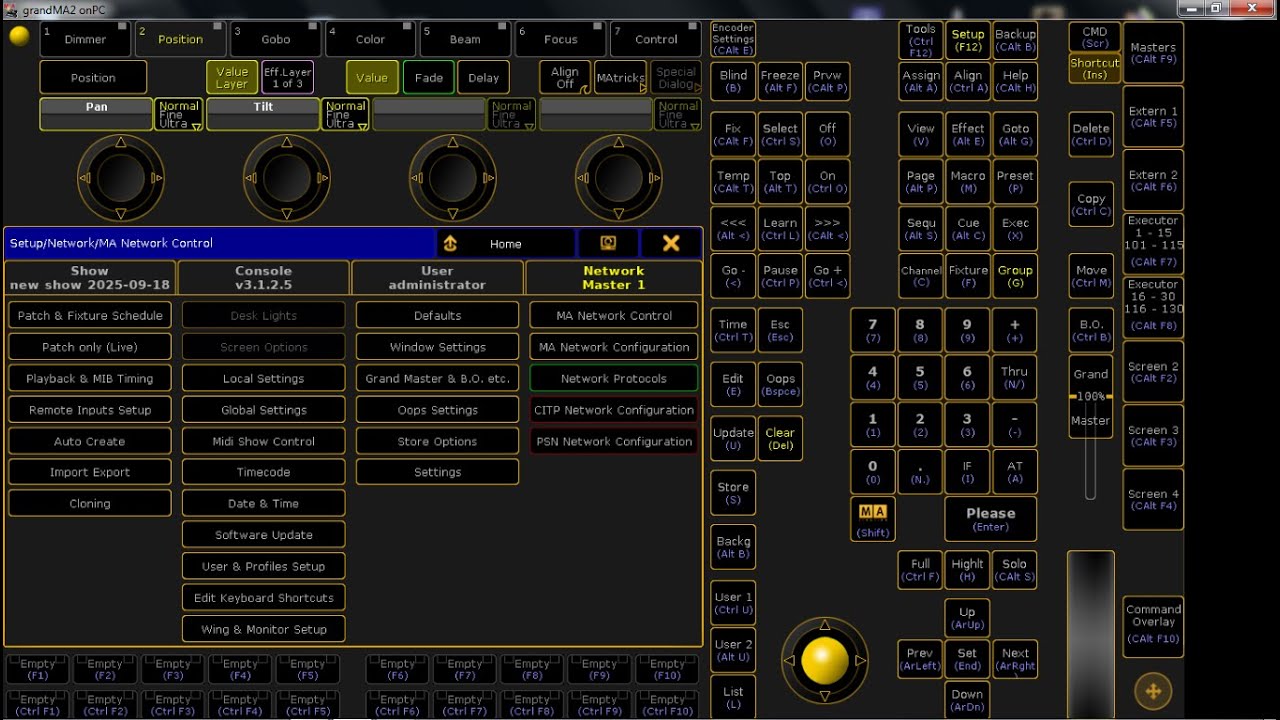
Task: Click the Empty (F1) executor button
Action: [38, 669]
